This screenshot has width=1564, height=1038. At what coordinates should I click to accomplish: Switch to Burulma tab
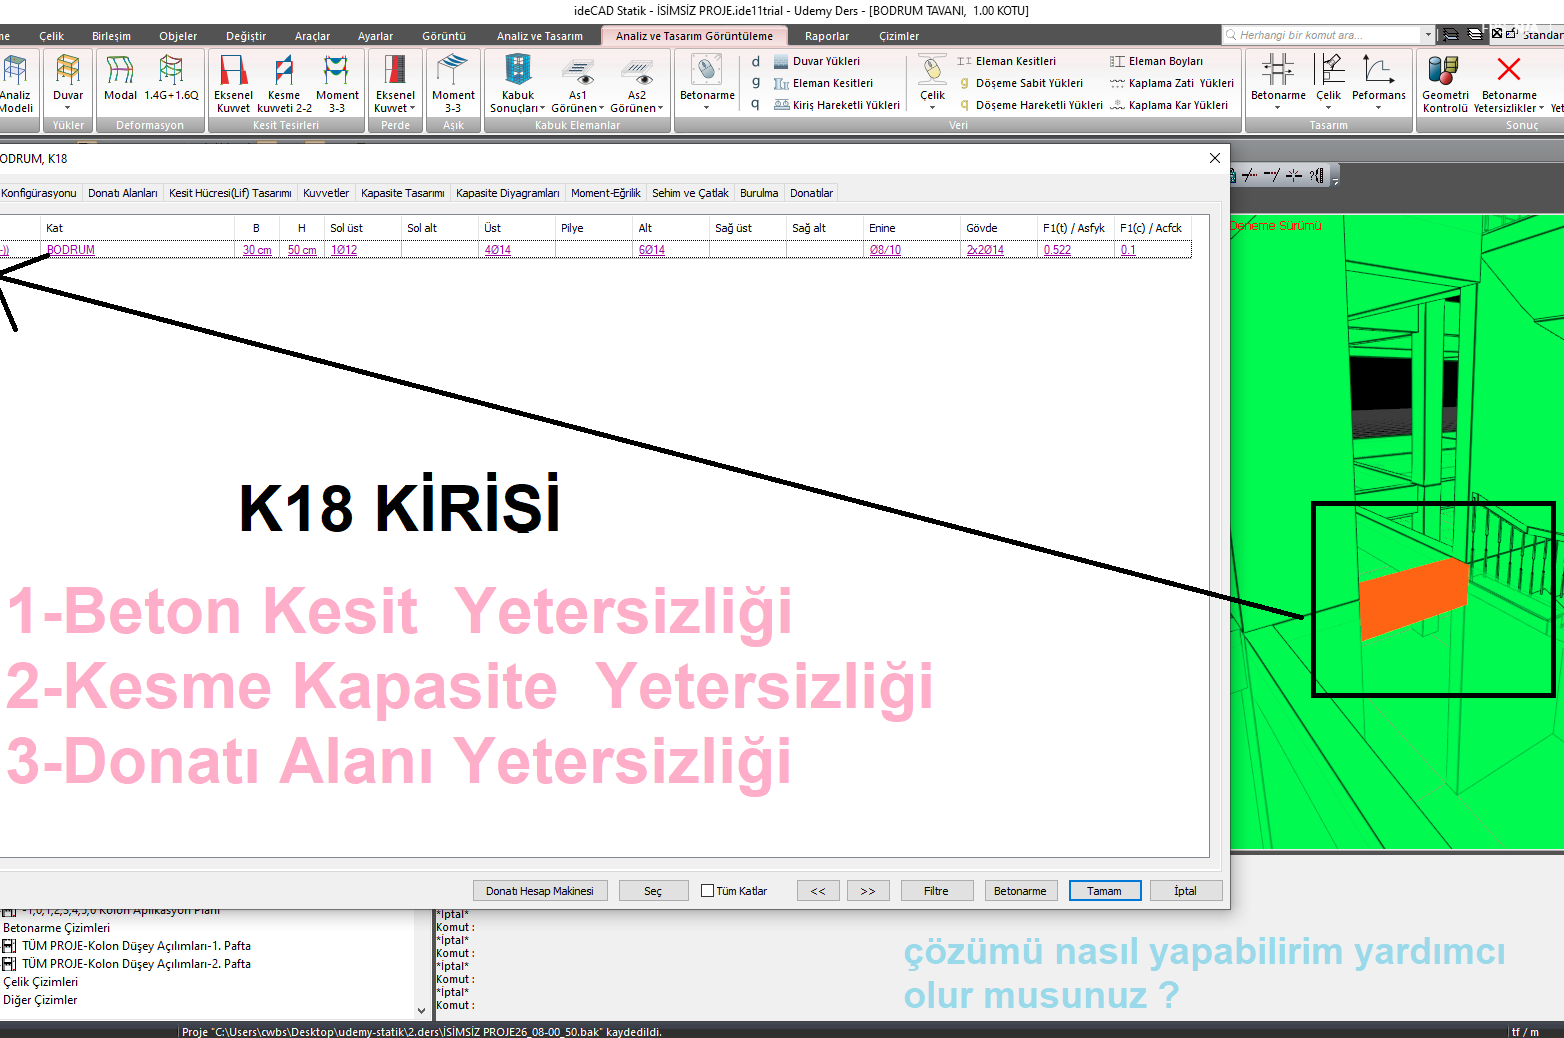759,193
